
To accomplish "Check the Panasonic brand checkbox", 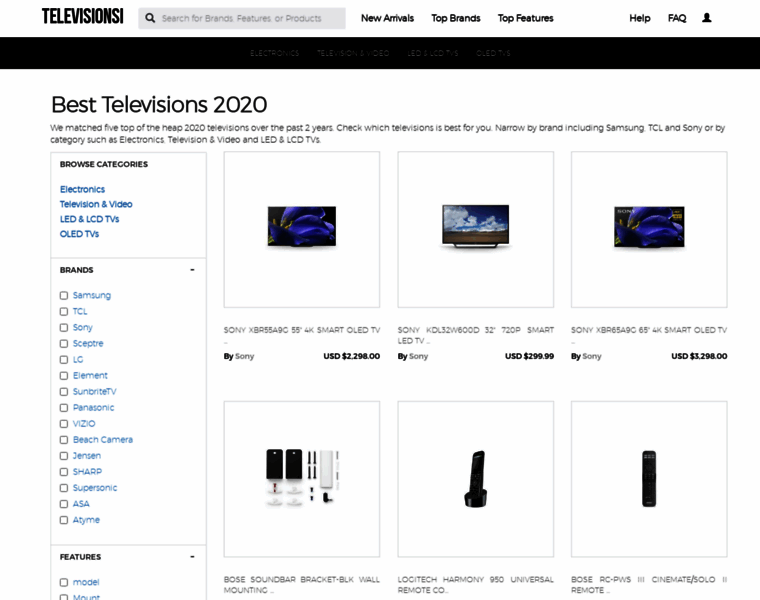I will (63, 408).
